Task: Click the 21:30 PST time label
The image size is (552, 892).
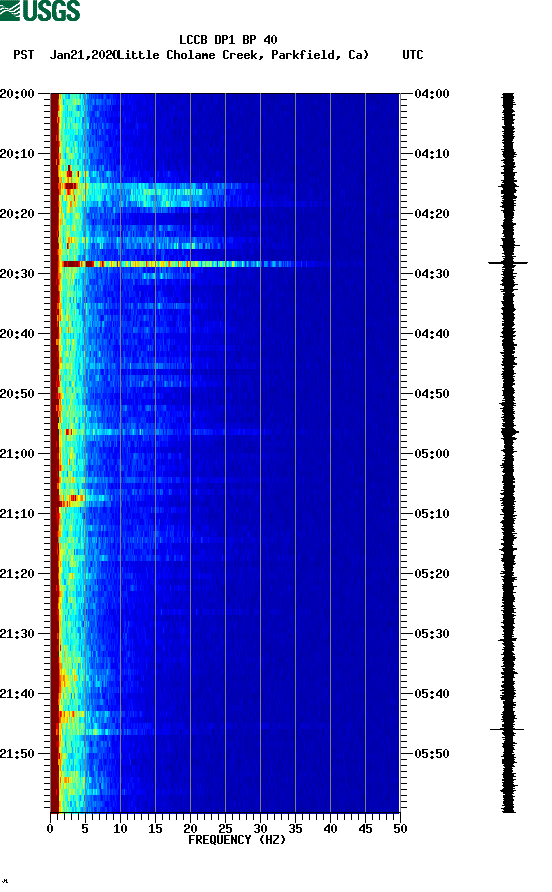Action: 17,634
